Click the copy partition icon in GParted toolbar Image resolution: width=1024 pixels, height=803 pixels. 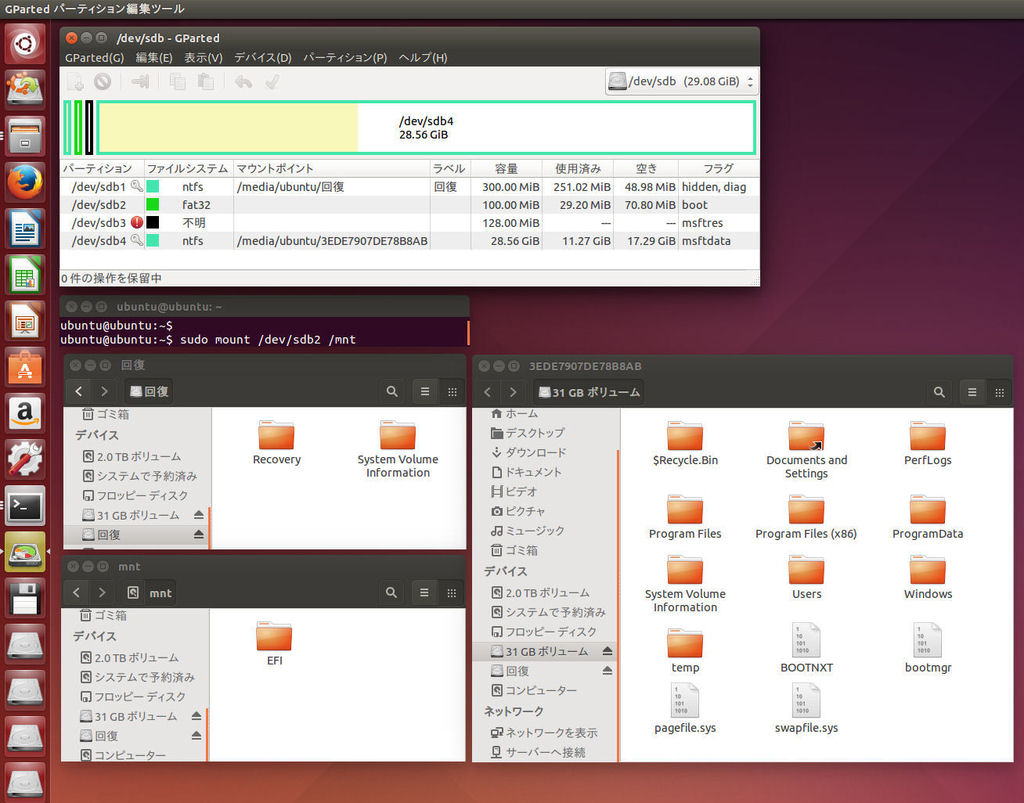(x=177, y=82)
